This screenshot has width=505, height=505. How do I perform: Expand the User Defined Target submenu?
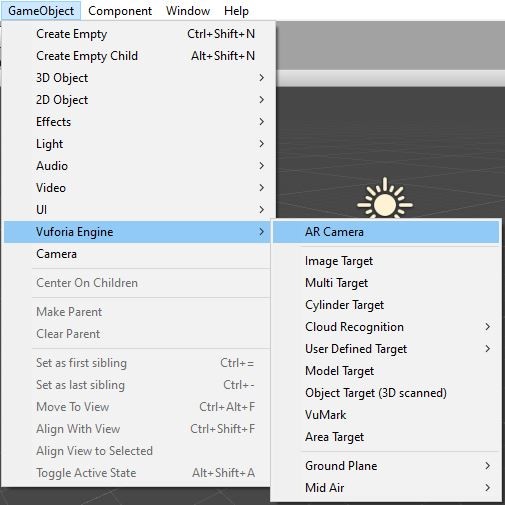click(x=386, y=349)
